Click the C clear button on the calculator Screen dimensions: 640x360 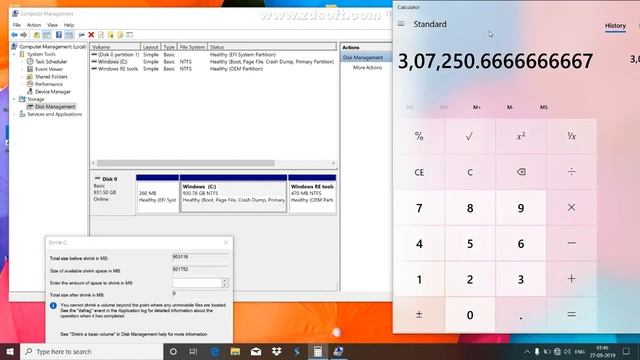click(x=470, y=172)
